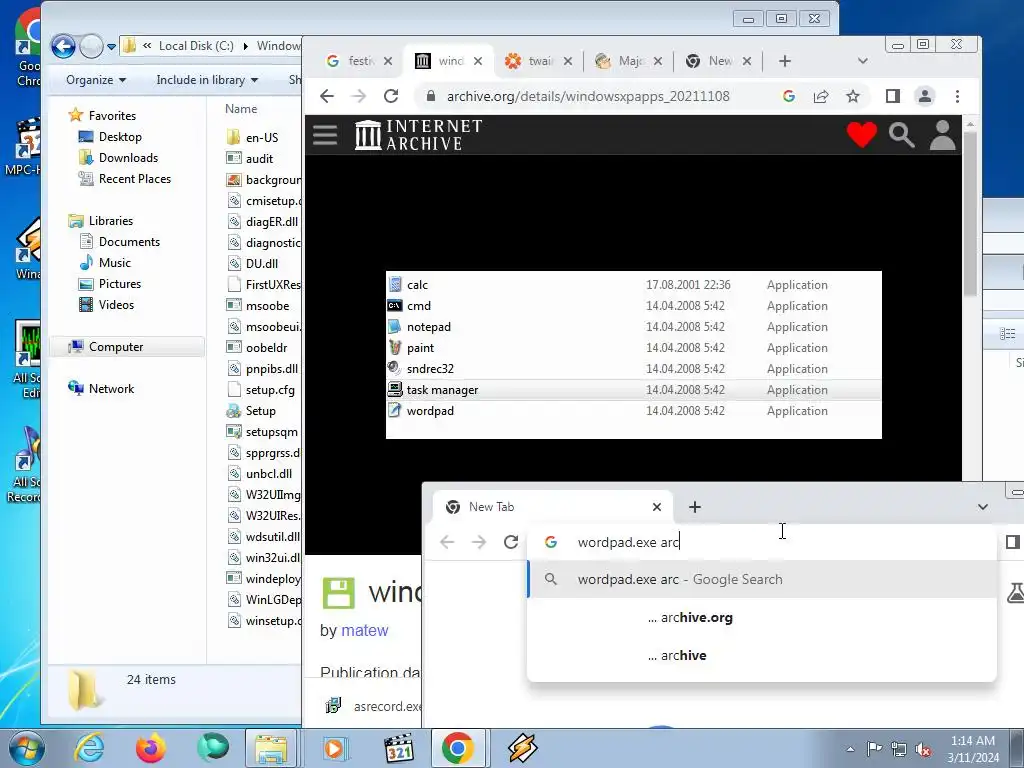Switch to the 'twai' tab
Image resolution: width=1024 pixels, height=768 pixels.
pyautogui.click(x=539, y=61)
